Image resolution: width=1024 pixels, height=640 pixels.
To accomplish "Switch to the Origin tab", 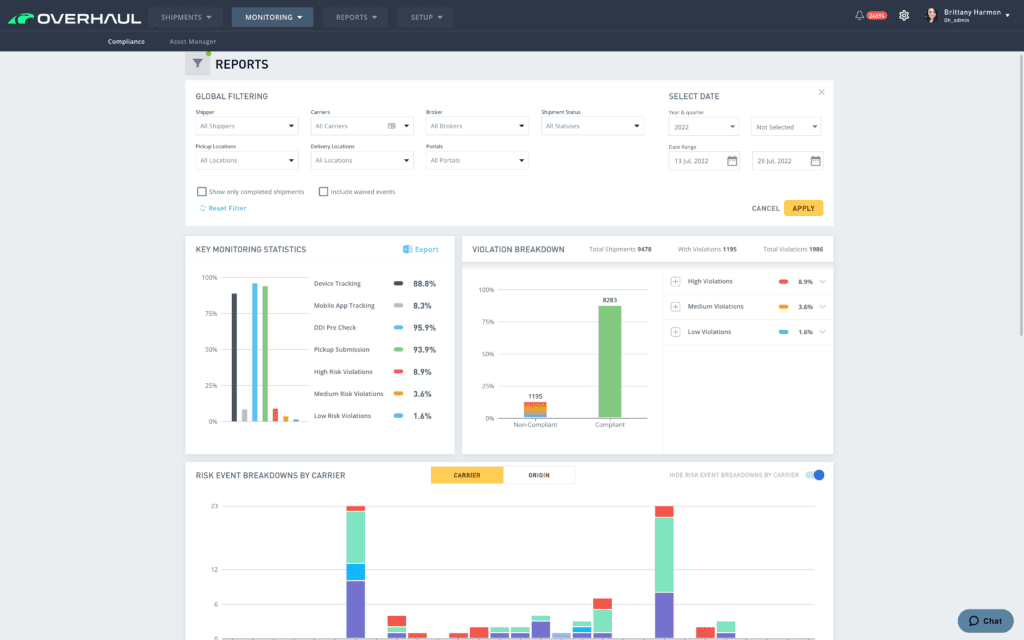I will point(539,475).
